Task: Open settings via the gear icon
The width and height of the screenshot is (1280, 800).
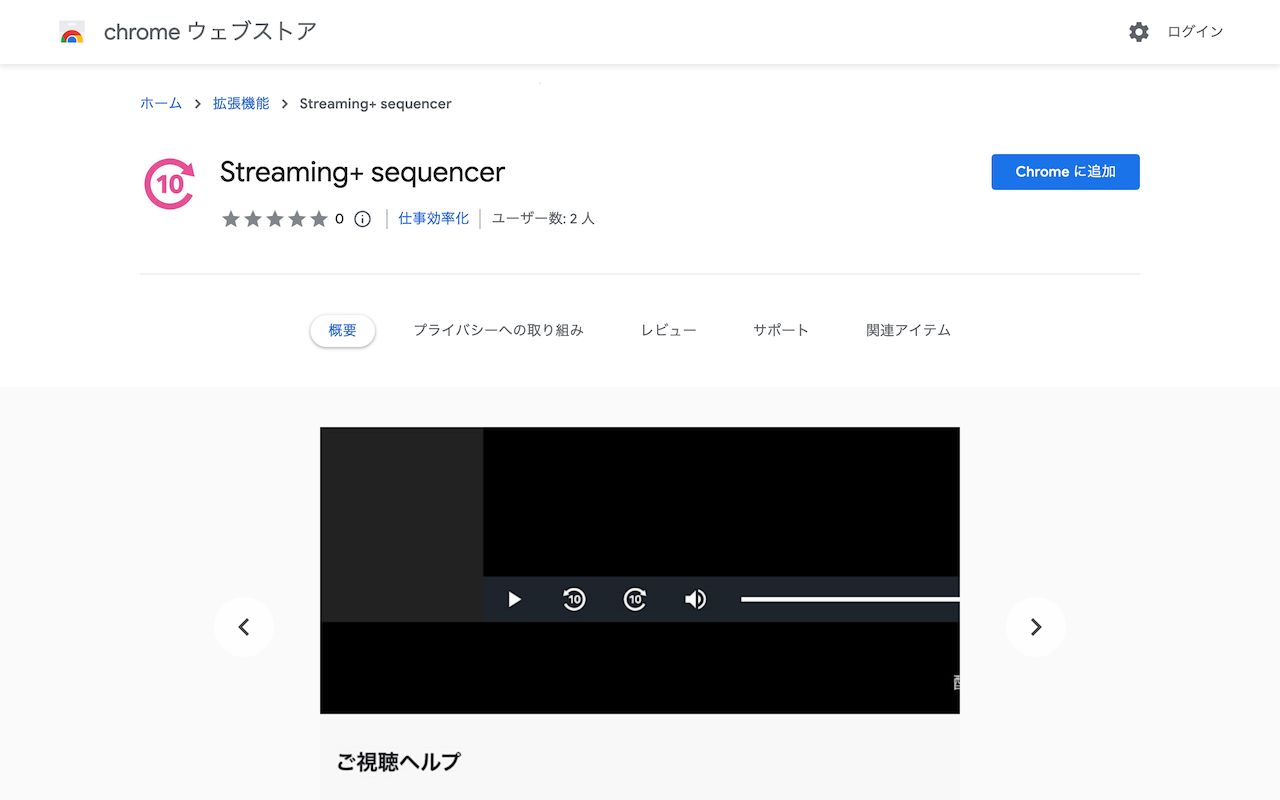Action: (1139, 32)
